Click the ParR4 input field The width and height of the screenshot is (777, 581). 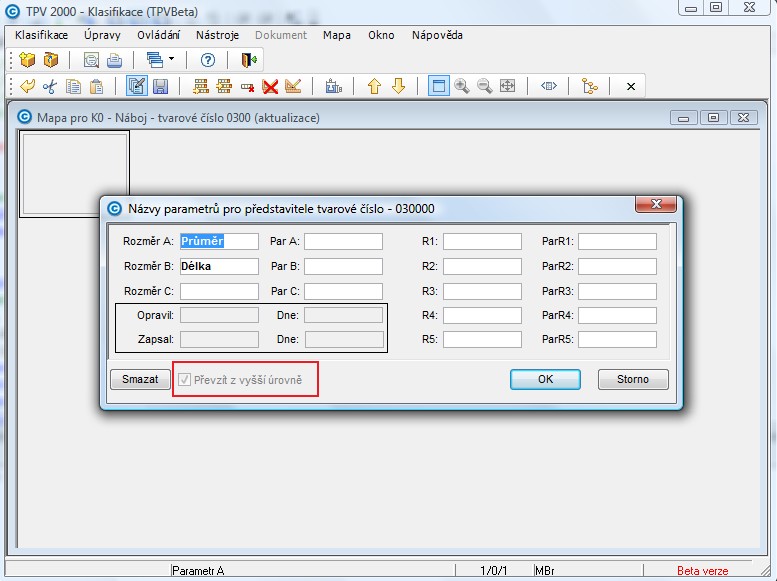[617, 315]
